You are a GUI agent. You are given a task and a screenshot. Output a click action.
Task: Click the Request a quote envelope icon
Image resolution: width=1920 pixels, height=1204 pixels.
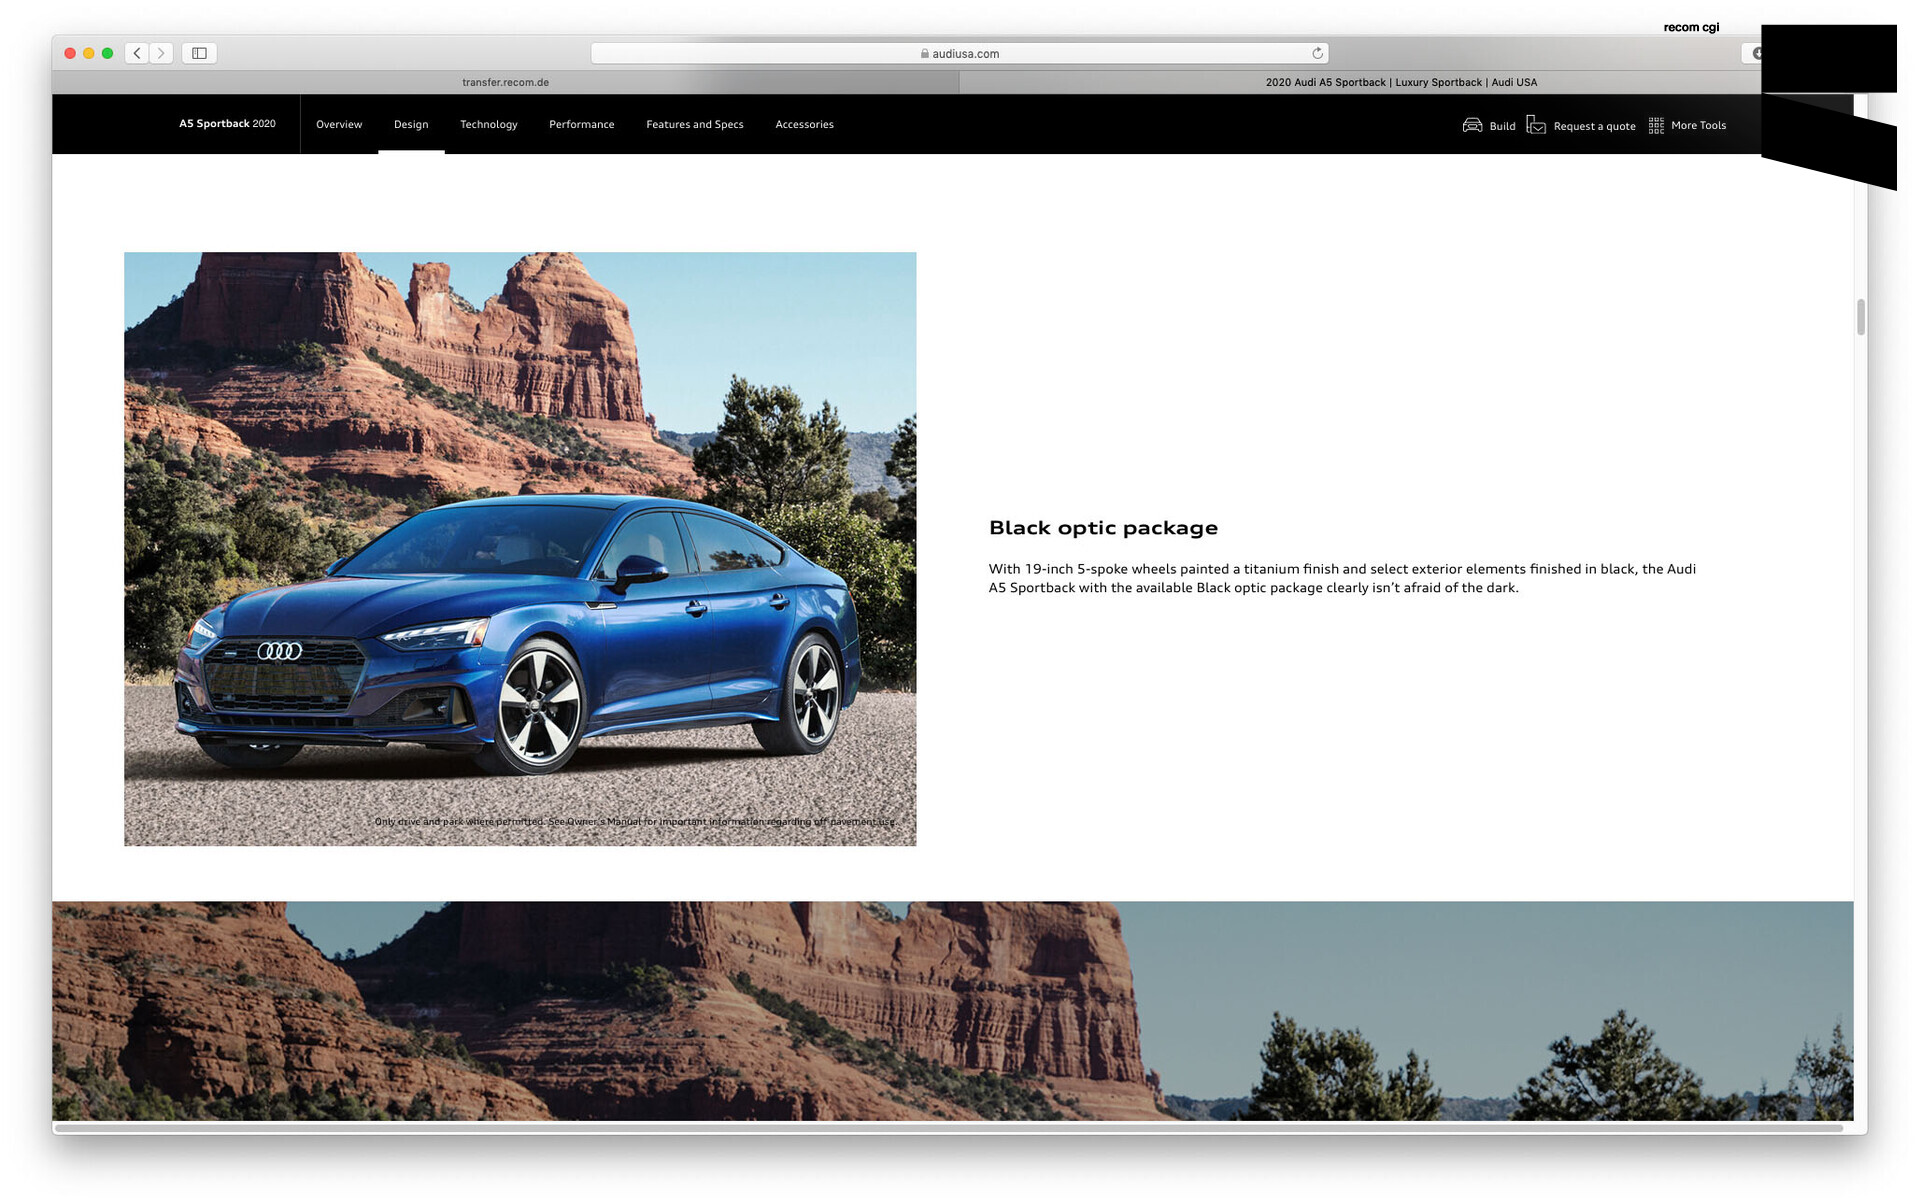(x=1536, y=125)
